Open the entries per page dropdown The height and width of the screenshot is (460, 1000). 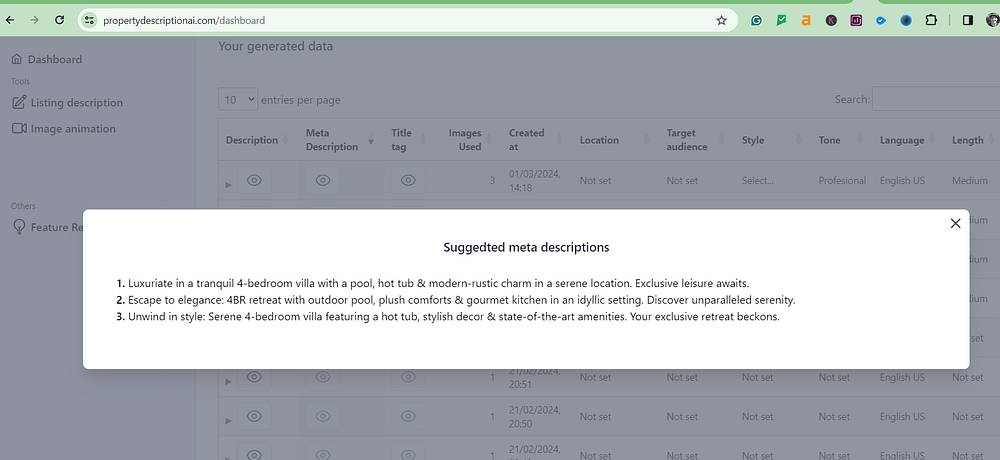237,100
